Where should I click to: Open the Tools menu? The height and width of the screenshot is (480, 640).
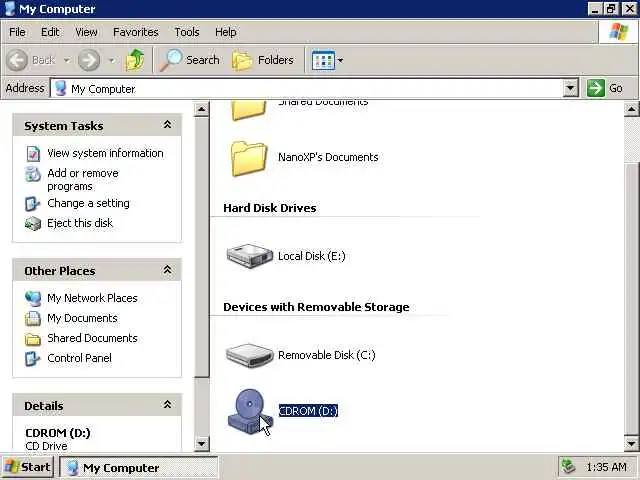pos(187,32)
